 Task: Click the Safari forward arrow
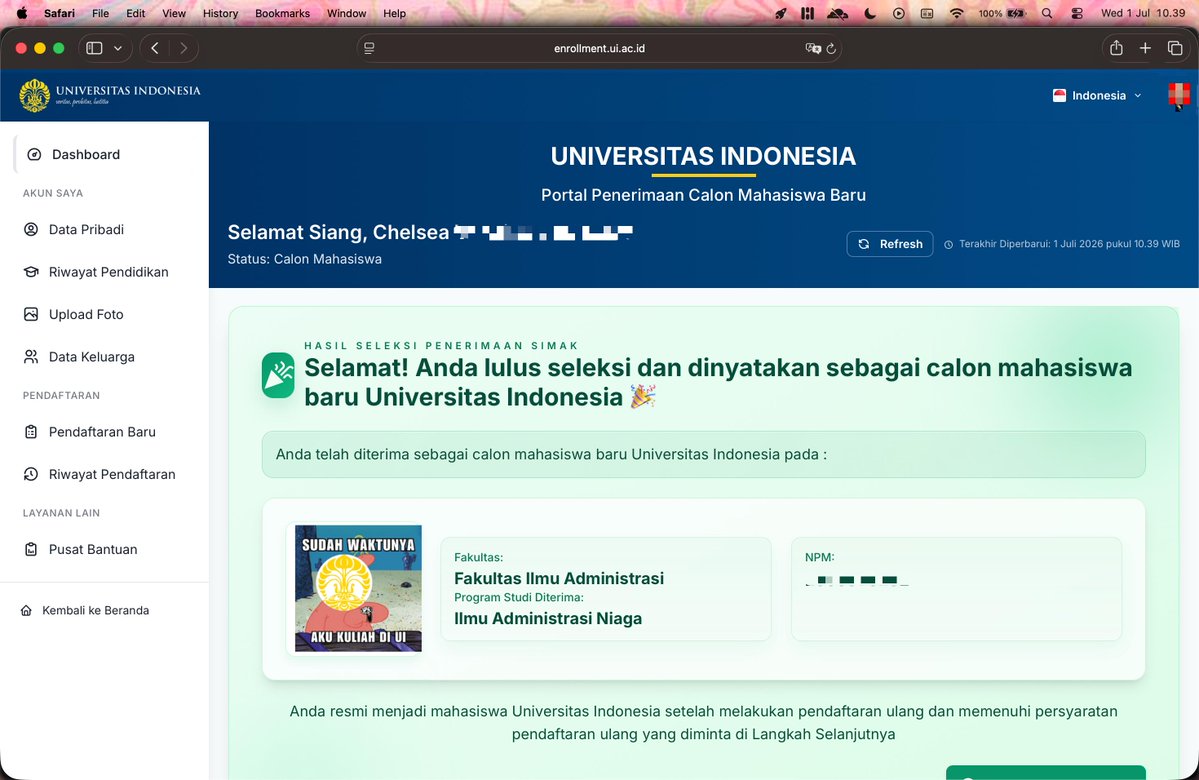(x=184, y=48)
